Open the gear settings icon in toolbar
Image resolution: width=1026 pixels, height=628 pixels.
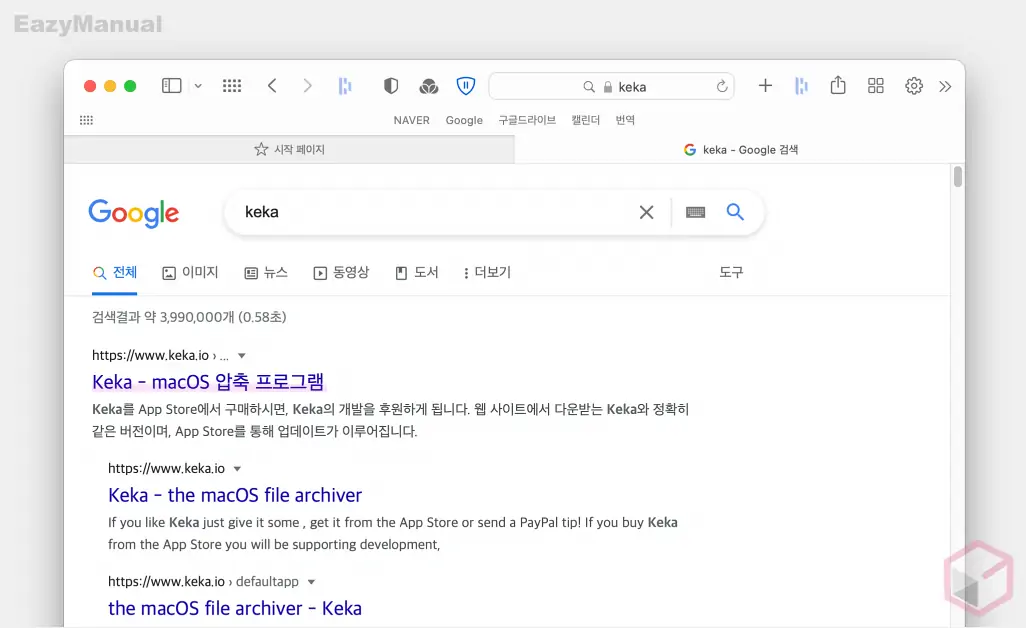pos(913,86)
